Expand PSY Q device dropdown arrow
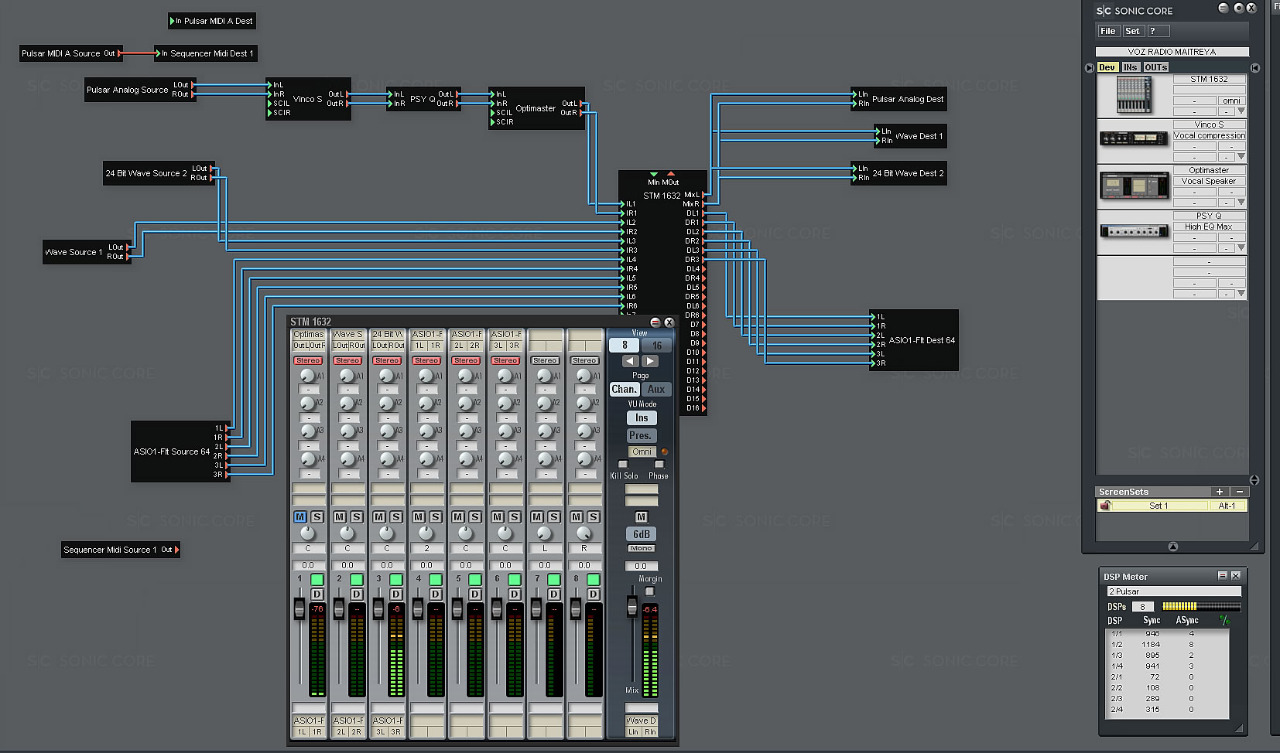Image resolution: width=1280 pixels, height=753 pixels. (x=1241, y=247)
